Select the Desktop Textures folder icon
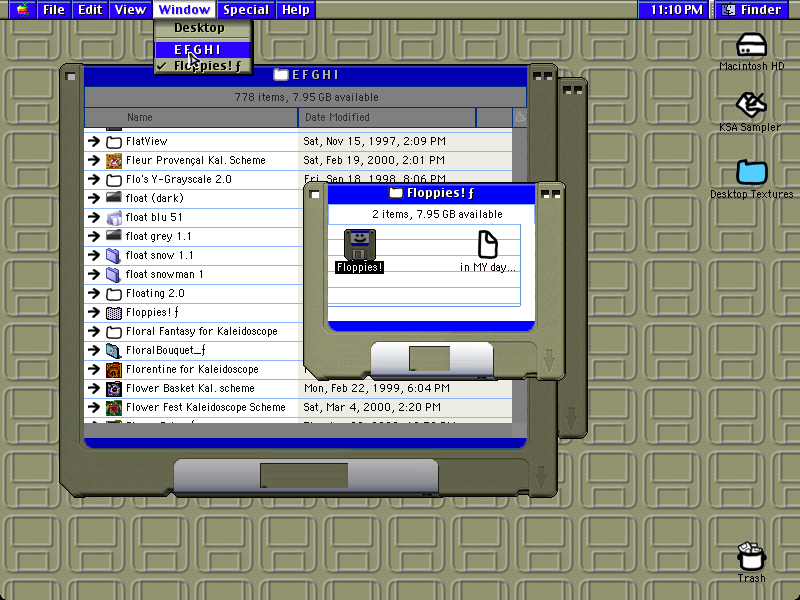800x600 pixels. [x=752, y=171]
